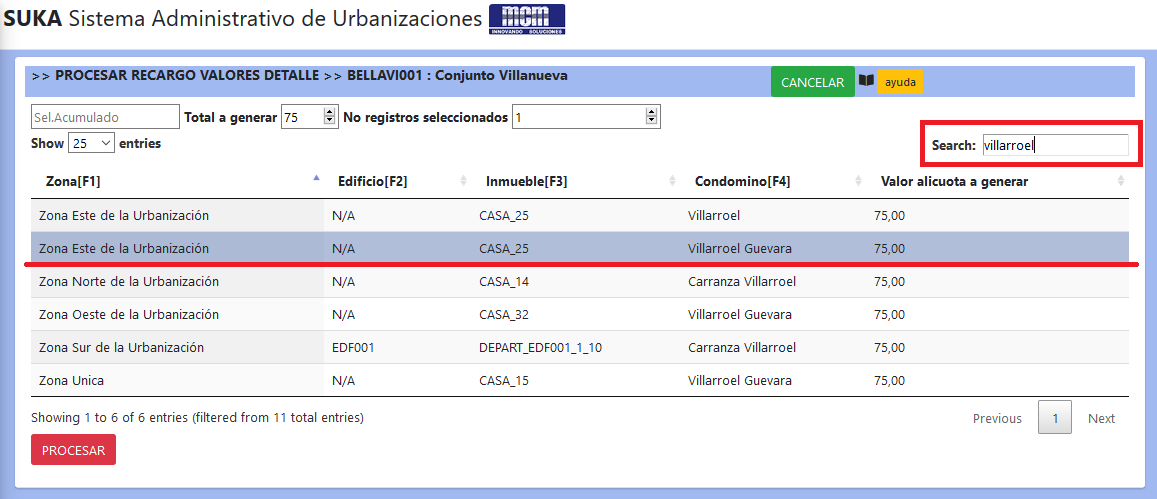The width and height of the screenshot is (1157, 499).
Task: Select the CASA_14 Carranza Villarroel row
Action: [580, 281]
